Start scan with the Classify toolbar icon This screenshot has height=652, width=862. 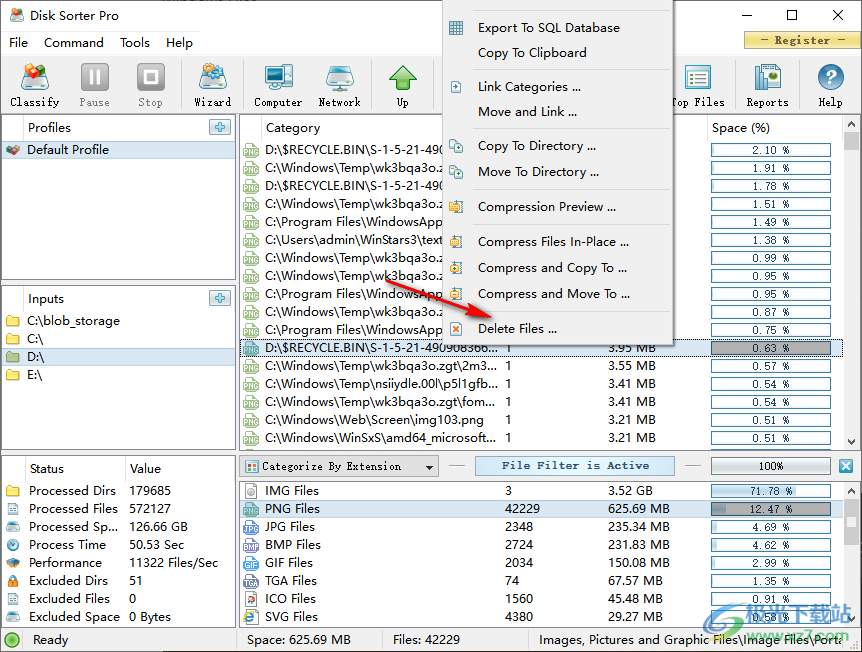coord(35,85)
